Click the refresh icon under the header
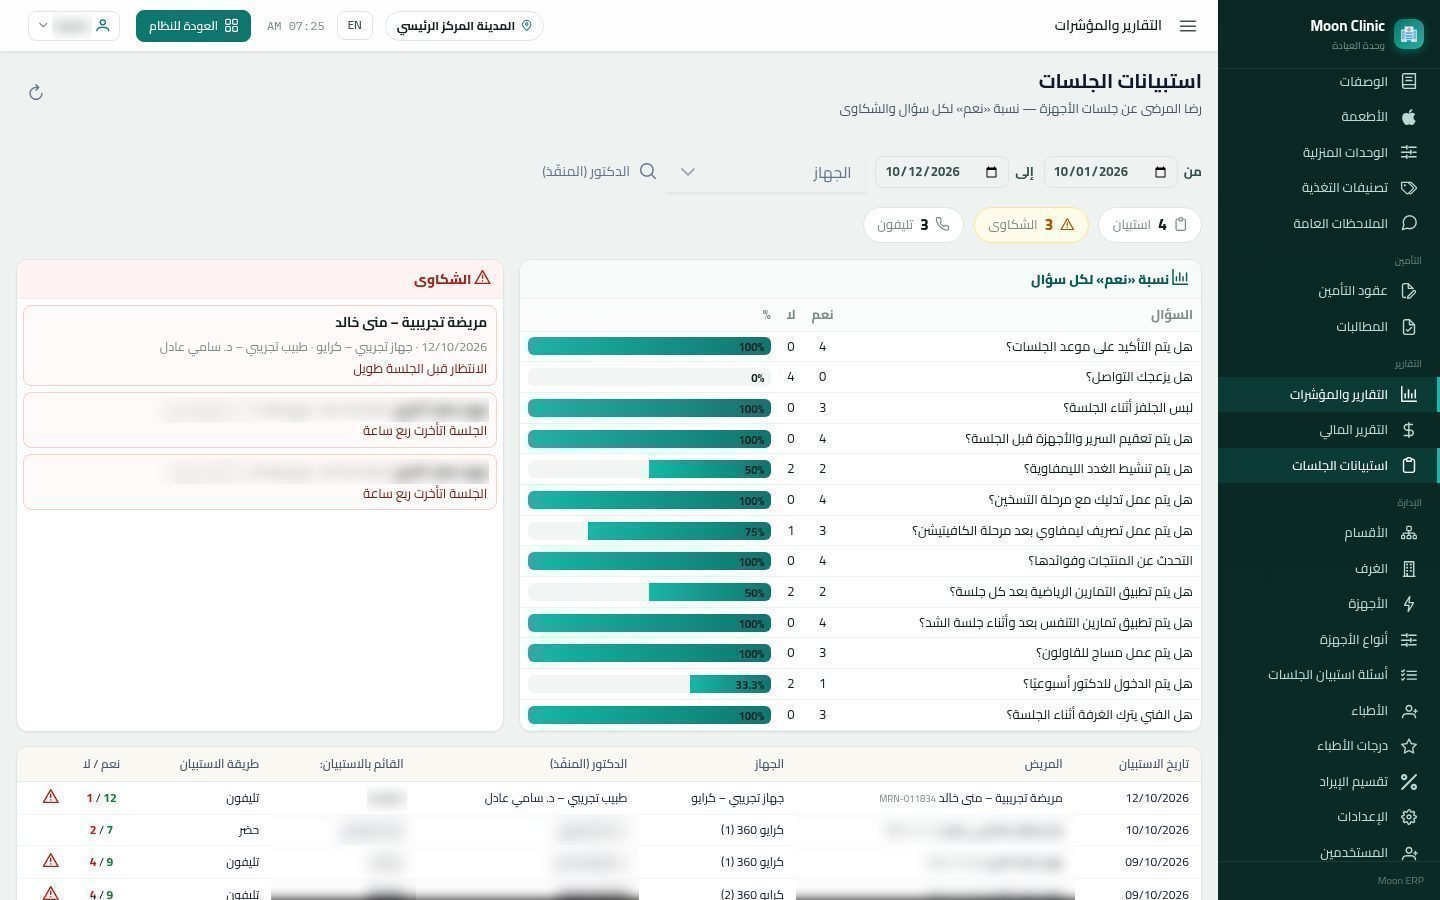This screenshot has height=900, width=1440. pyautogui.click(x=36, y=92)
